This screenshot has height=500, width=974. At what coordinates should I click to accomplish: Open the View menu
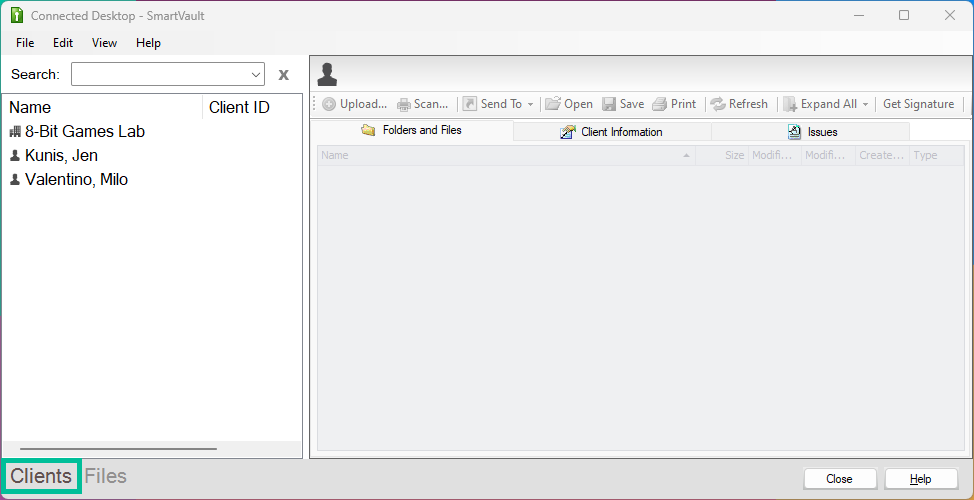(x=104, y=43)
